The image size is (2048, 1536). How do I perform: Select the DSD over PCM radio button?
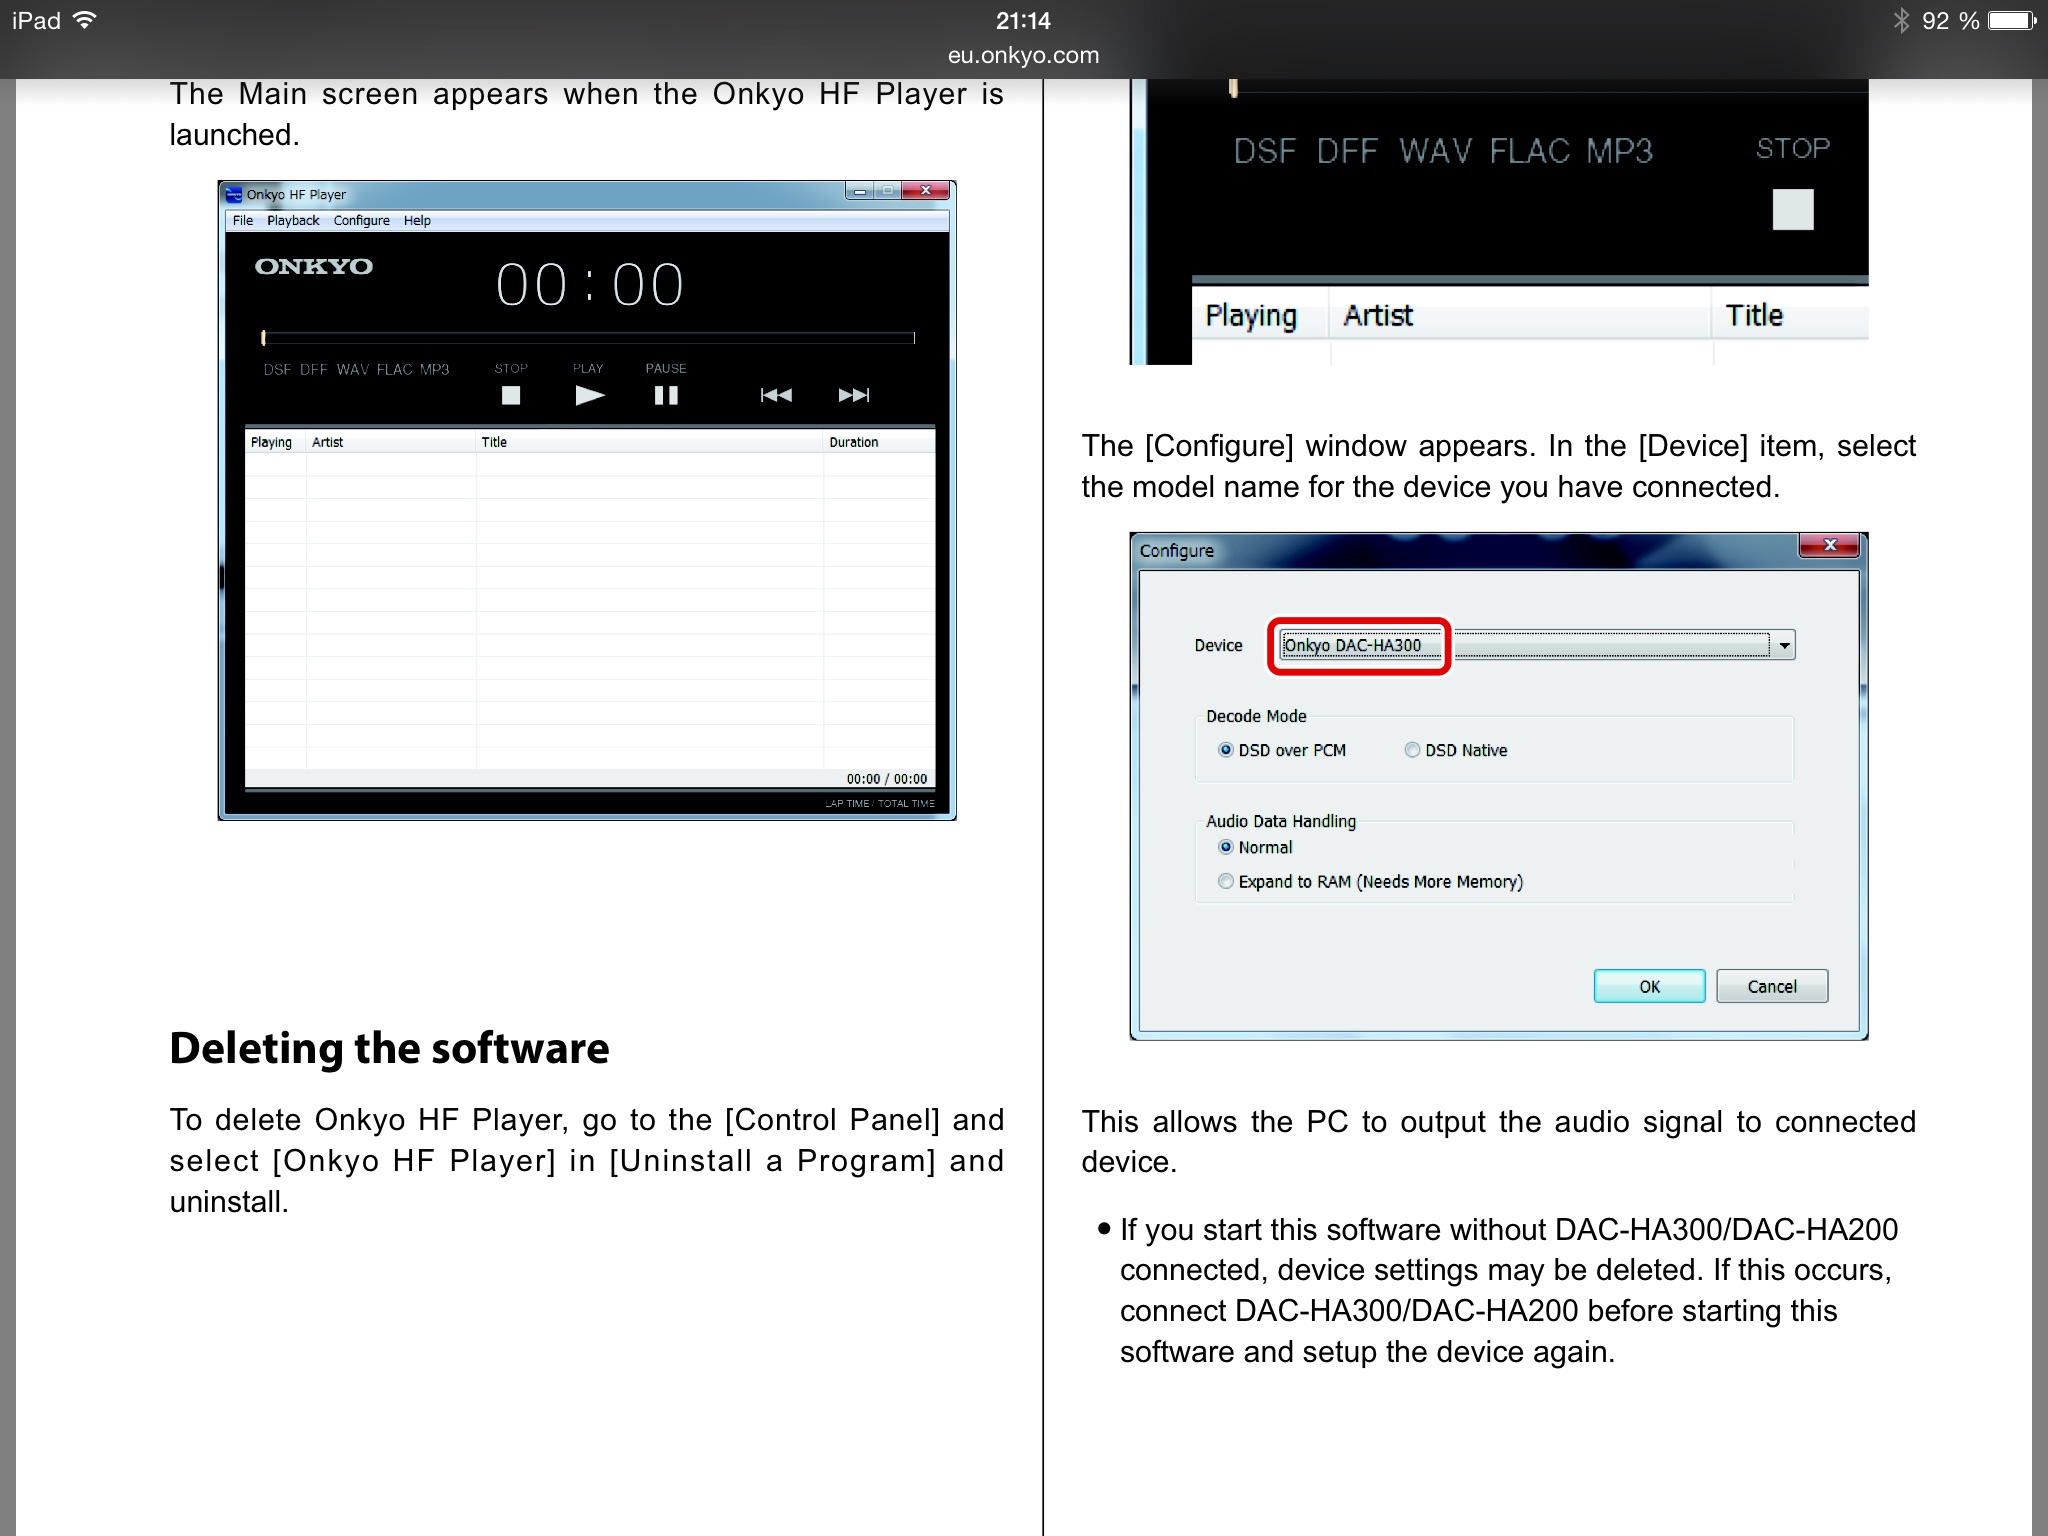pos(1226,750)
